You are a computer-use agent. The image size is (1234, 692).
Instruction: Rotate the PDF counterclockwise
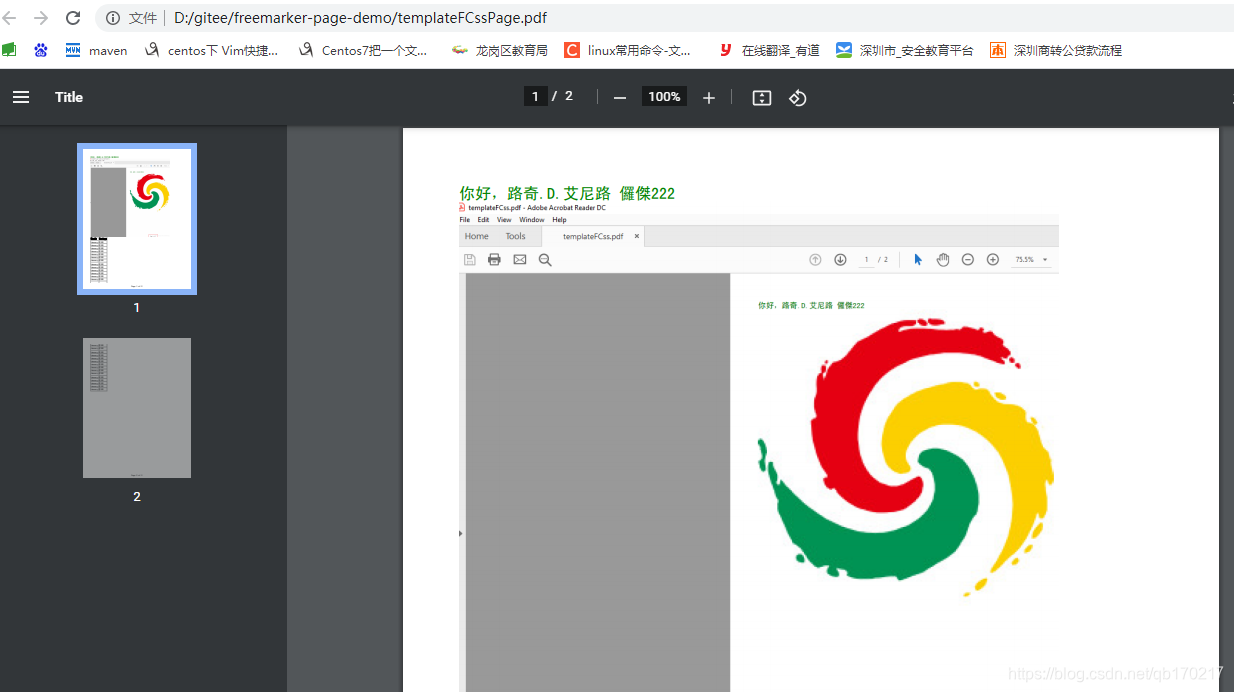click(x=797, y=97)
